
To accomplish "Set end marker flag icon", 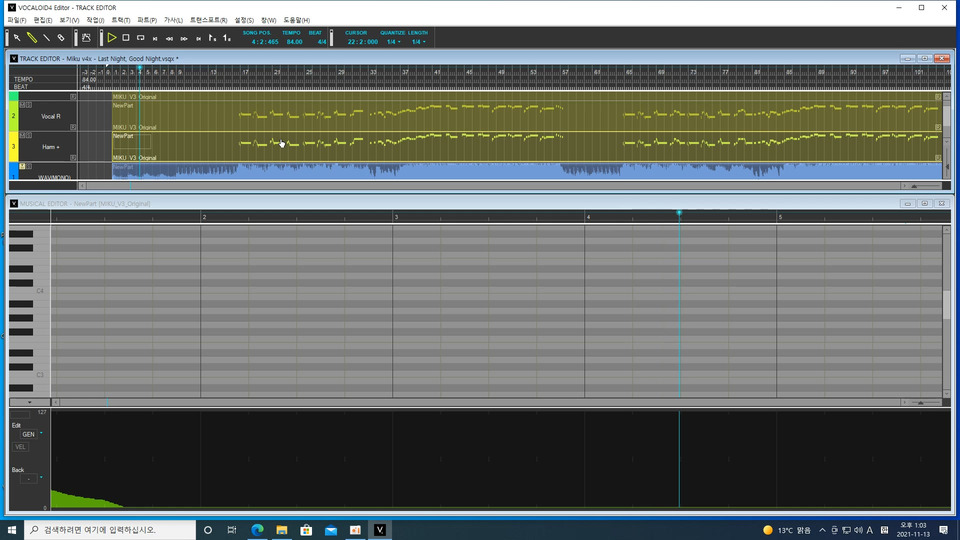I will point(227,38).
